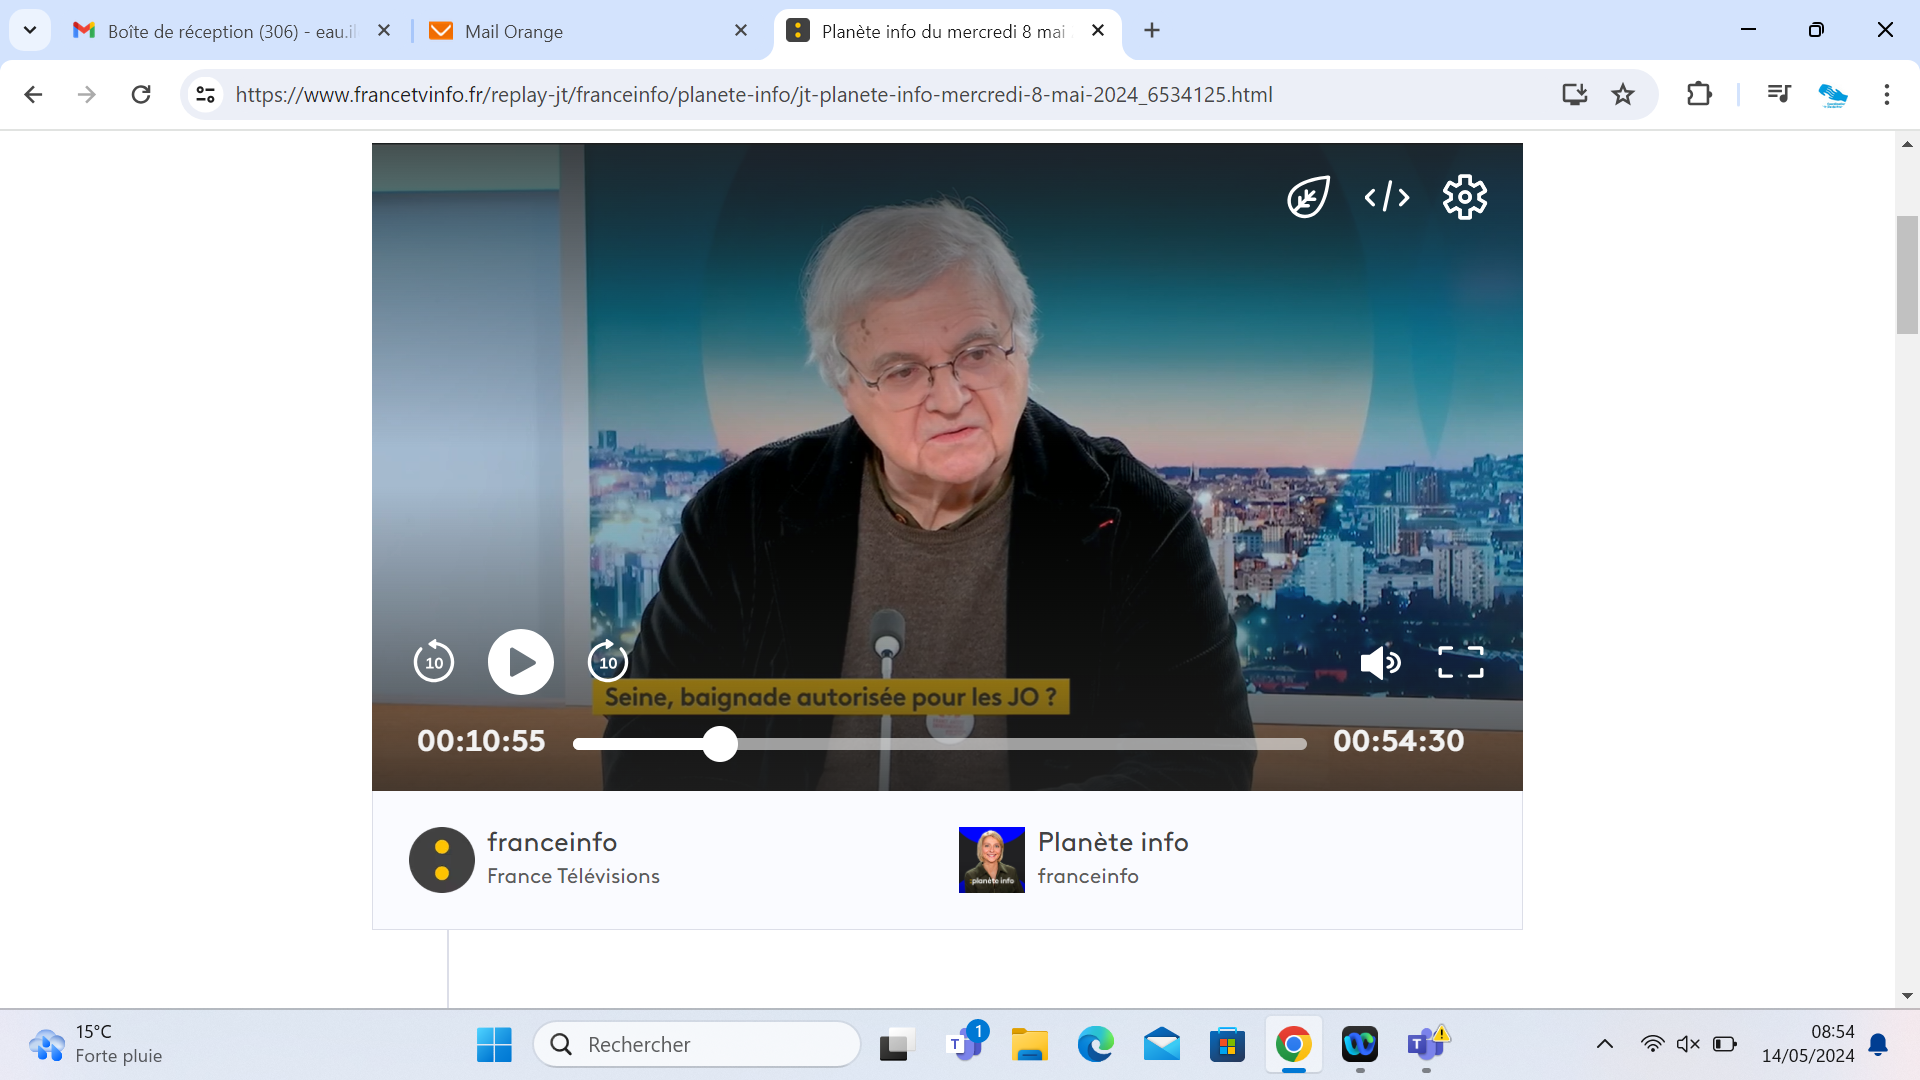The height and width of the screenshot is (1080, 1920).
Task: Click the Planète info show thumbnail
Action: point(991,860)
